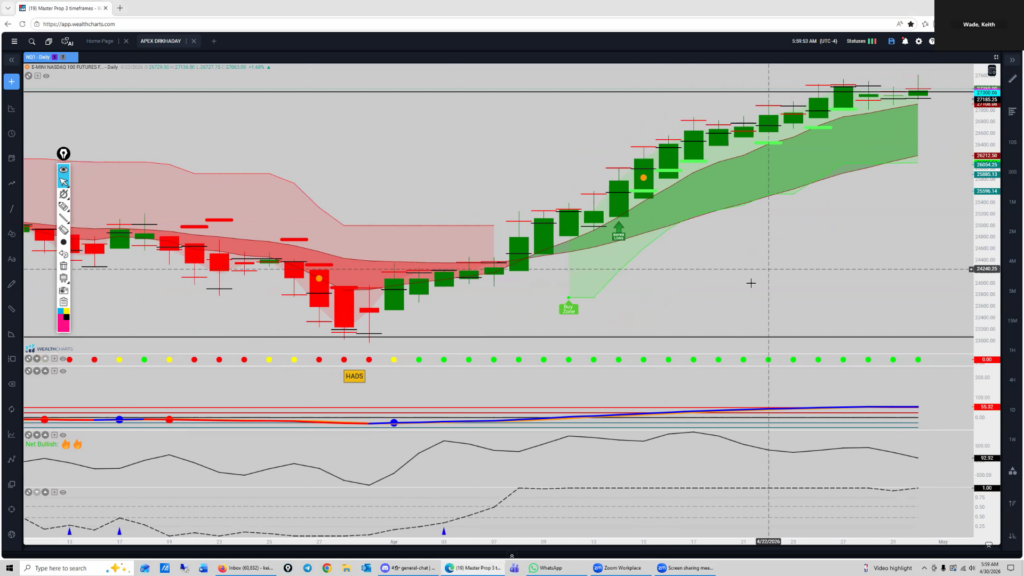Select the eraser tool in floating toolbar

pos(63,230)
